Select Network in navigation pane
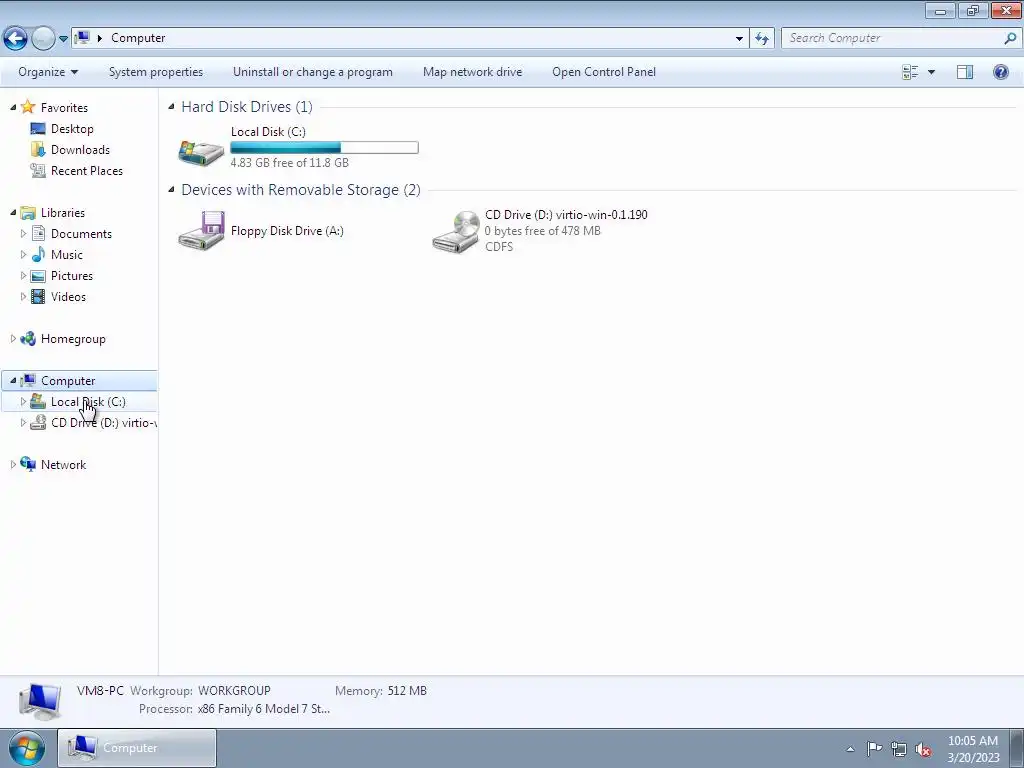 click(63, 465)
